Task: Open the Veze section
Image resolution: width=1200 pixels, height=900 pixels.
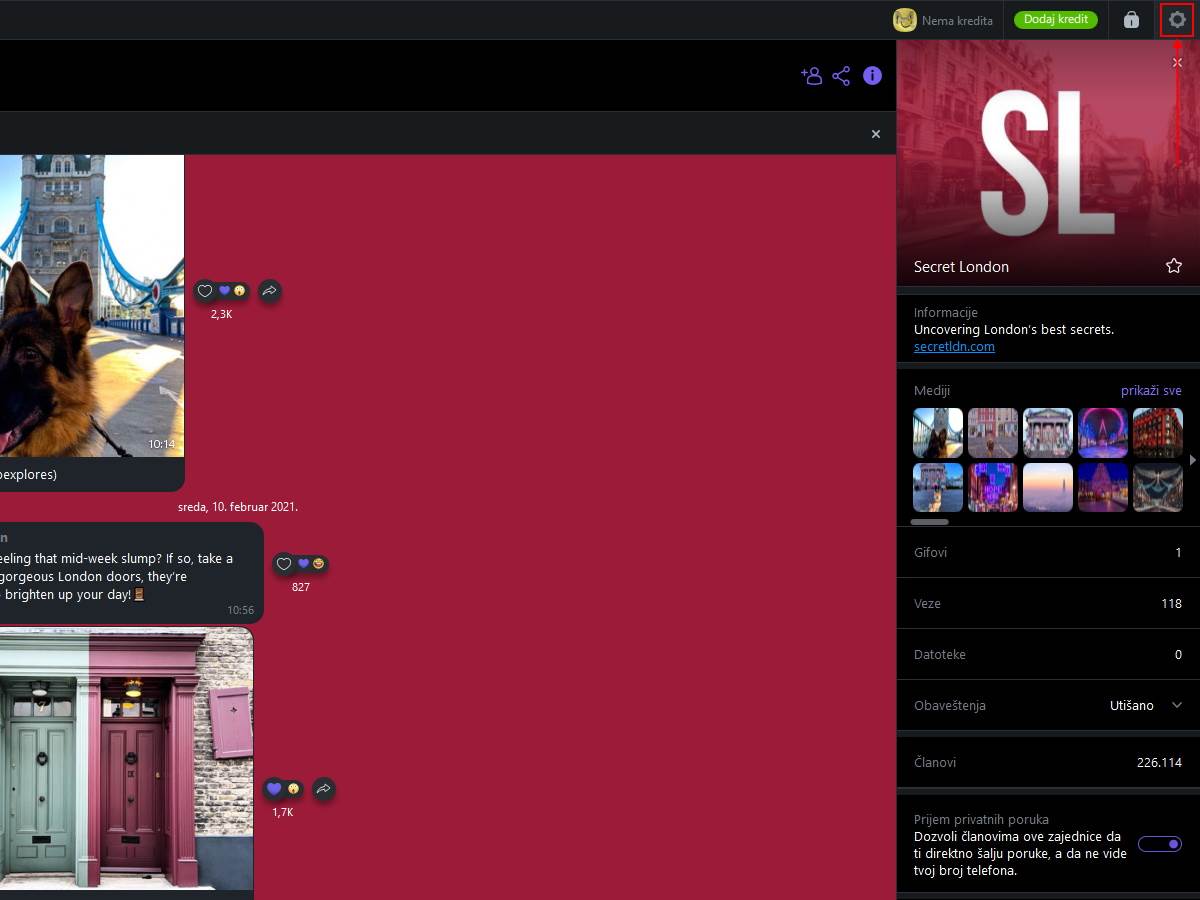Action: pos(1047,603)
